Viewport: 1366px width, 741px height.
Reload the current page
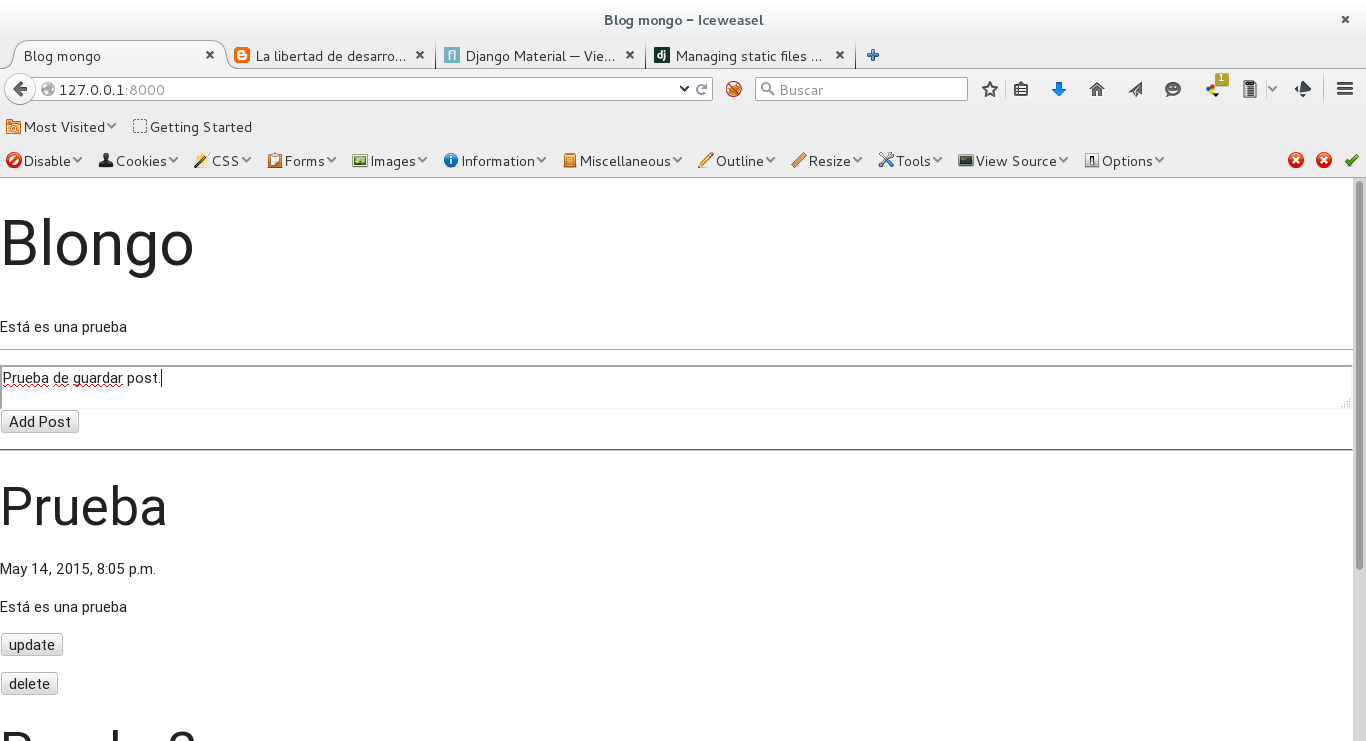pos(702,89)
